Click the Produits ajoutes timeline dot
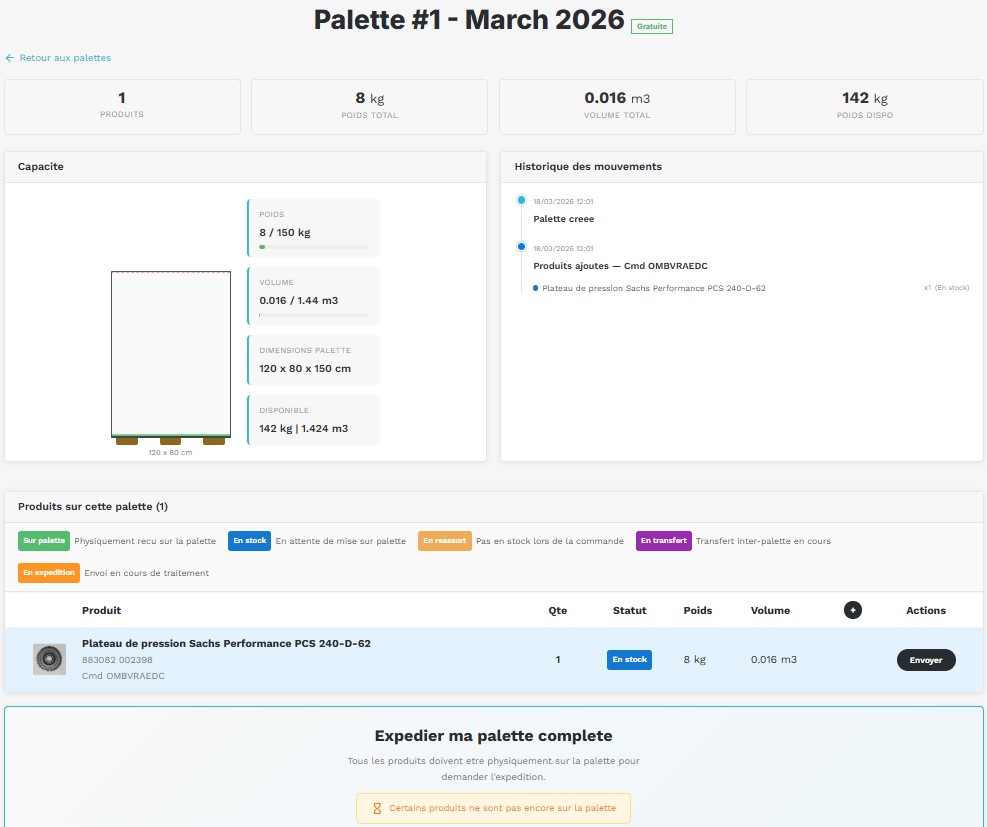 [521, 247]
